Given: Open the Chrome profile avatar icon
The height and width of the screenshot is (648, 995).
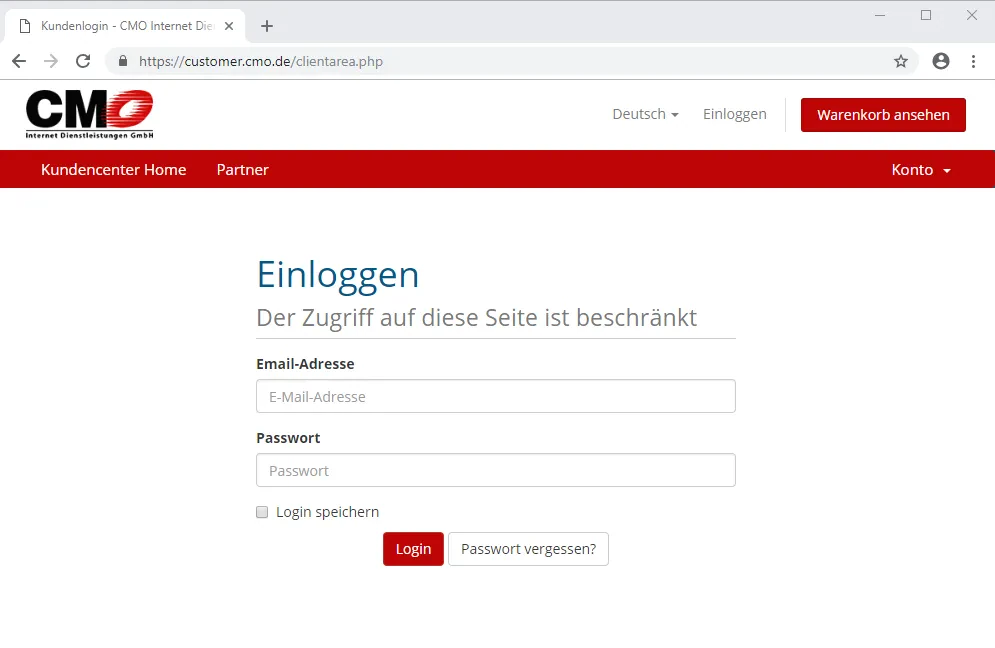Looking at the screenshot, I should tap(940, 61).
